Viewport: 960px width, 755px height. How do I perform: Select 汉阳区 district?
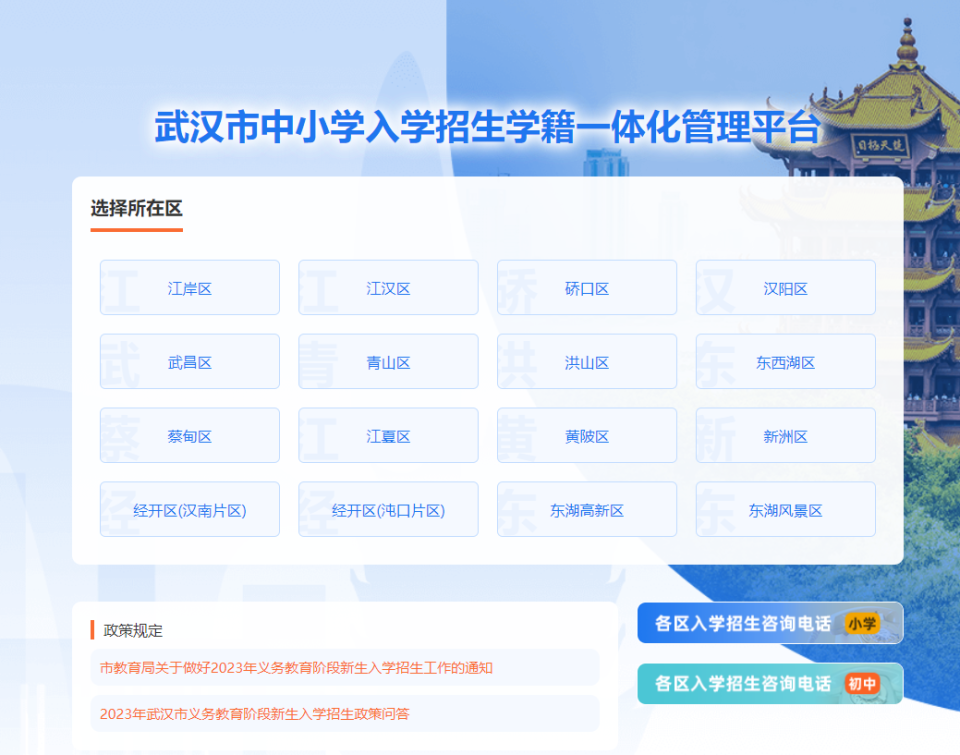pos(785,288)
